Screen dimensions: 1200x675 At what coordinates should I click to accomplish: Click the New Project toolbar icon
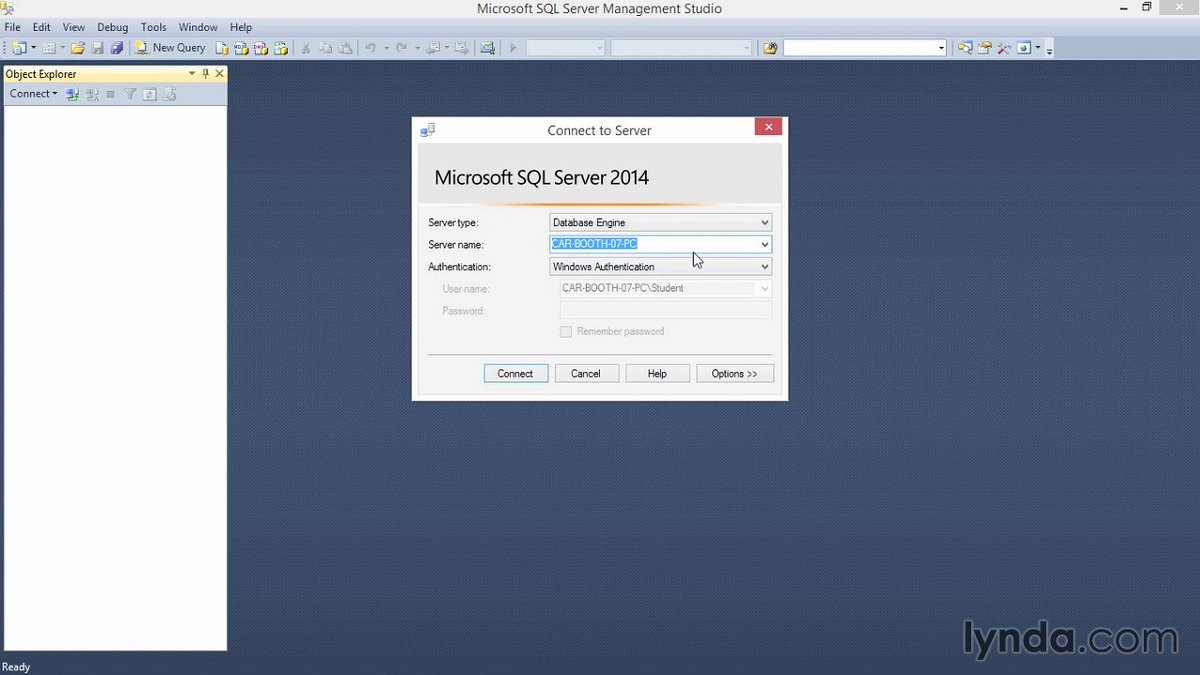(x=19, y=47)
